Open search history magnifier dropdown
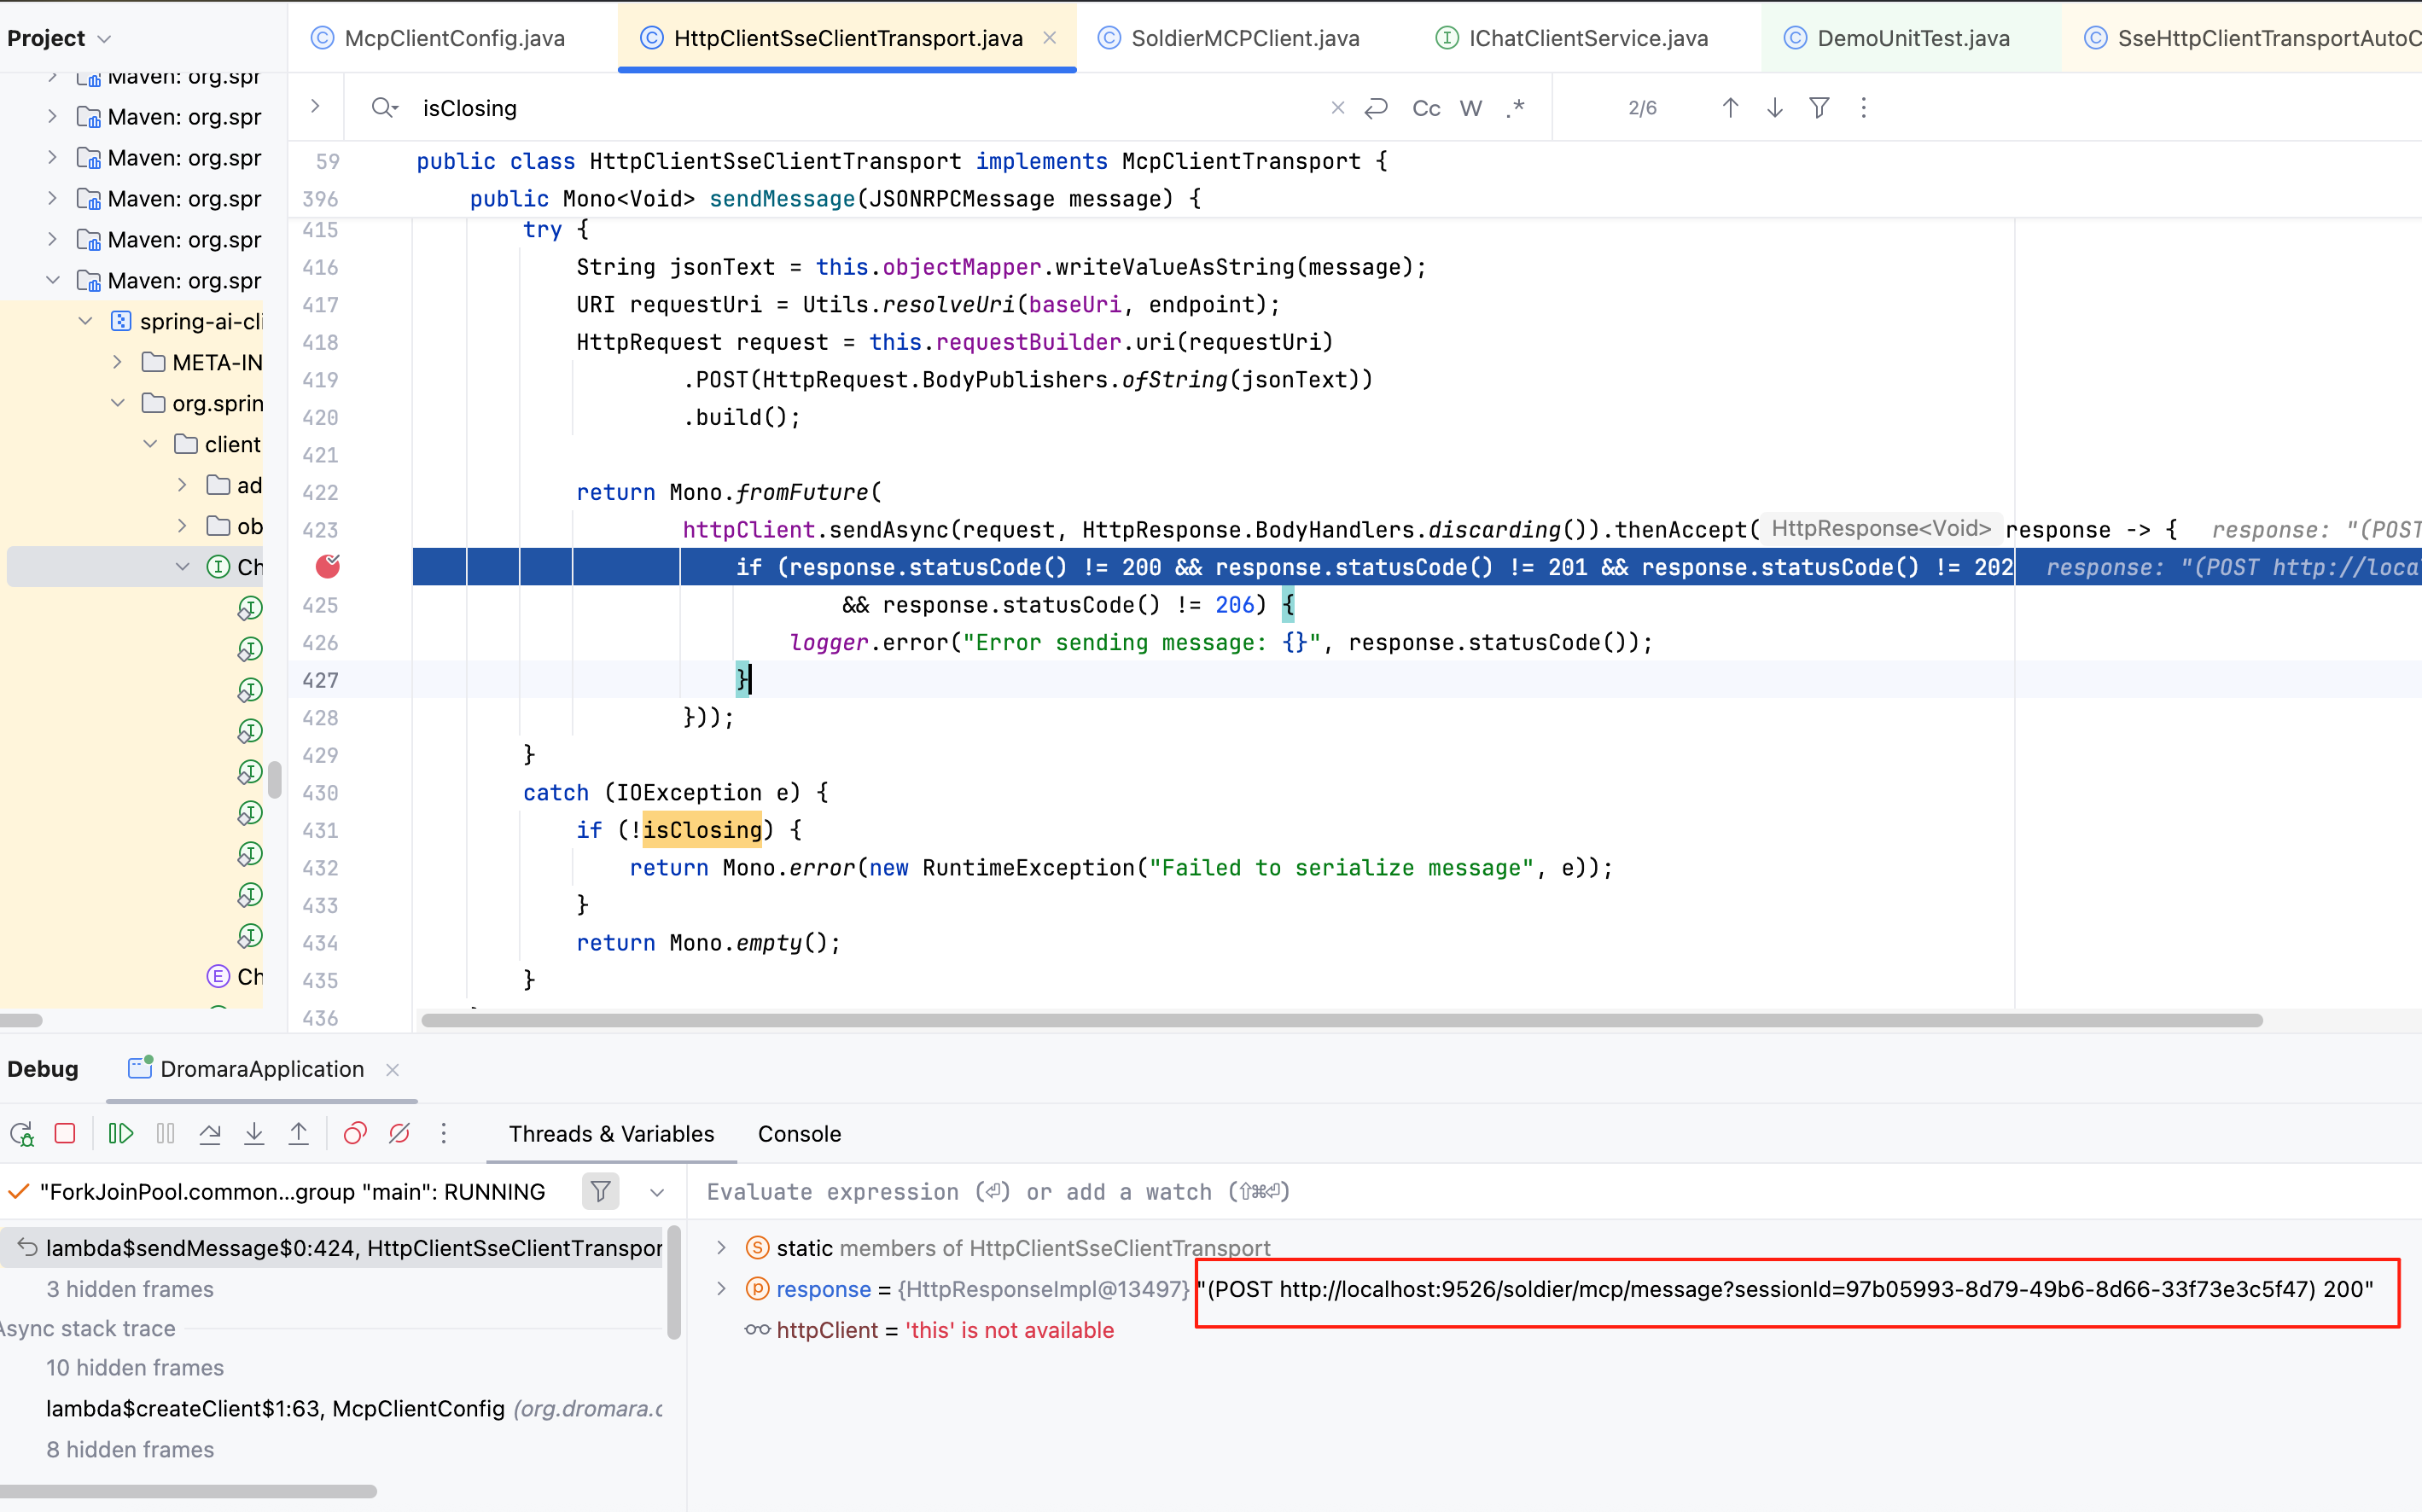Image resolution: width=2422 pixels, height=1512 pixels. (x=385, y=108)
